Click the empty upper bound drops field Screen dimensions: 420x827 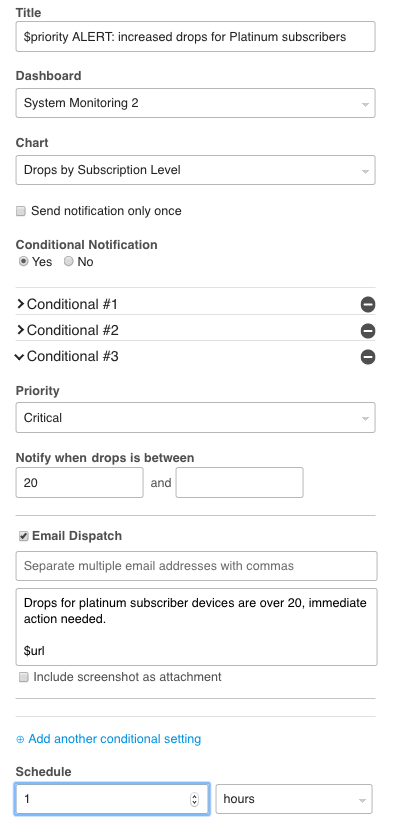pyautogui.click(x=240, y=483)
